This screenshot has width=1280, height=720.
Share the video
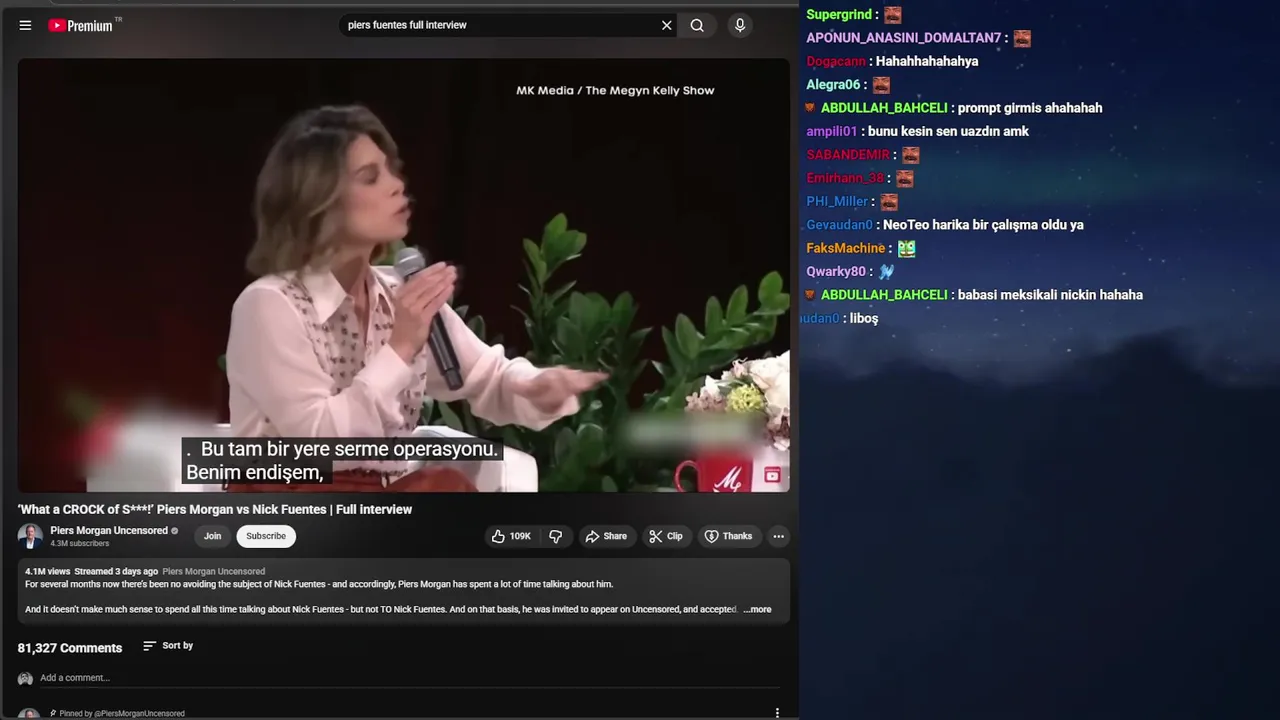pos(606,536)
